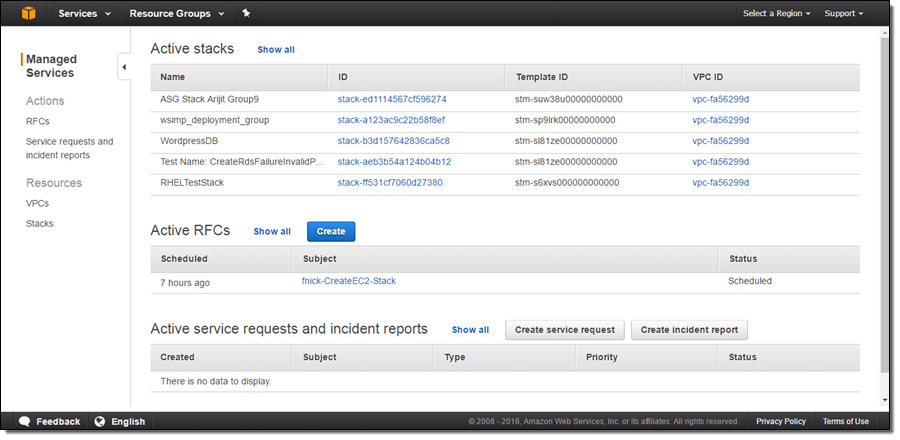The height and width of the screenshot is (440, 900).
Task: Select RFCs in the sidebar
Action: (38, 121)
